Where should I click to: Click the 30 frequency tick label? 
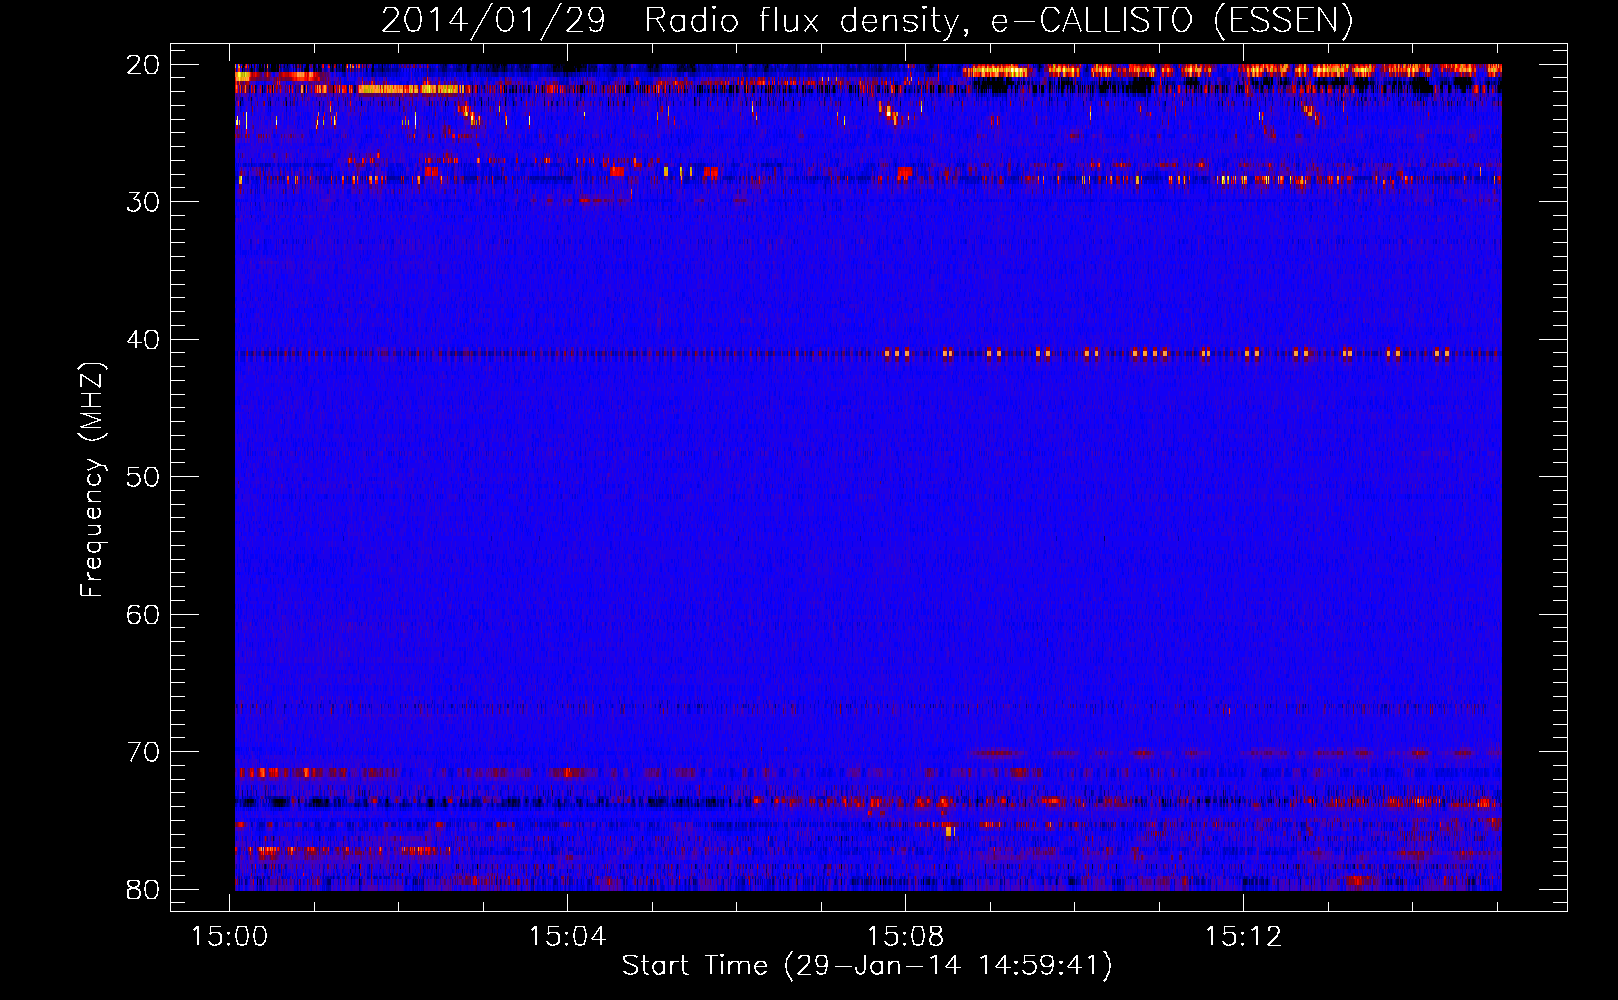tap(143, 202)
